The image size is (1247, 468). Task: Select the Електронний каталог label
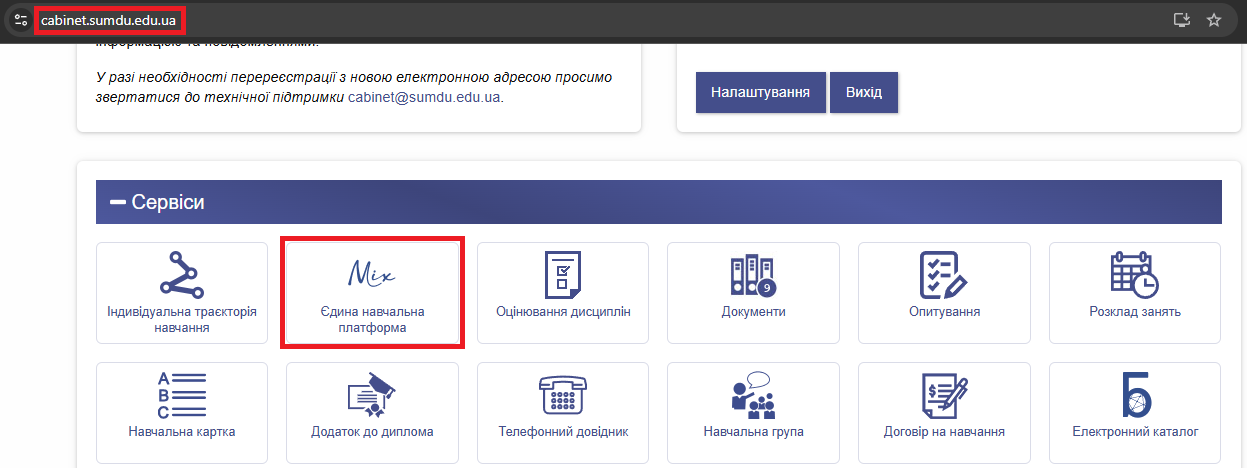coord(1135,432)
